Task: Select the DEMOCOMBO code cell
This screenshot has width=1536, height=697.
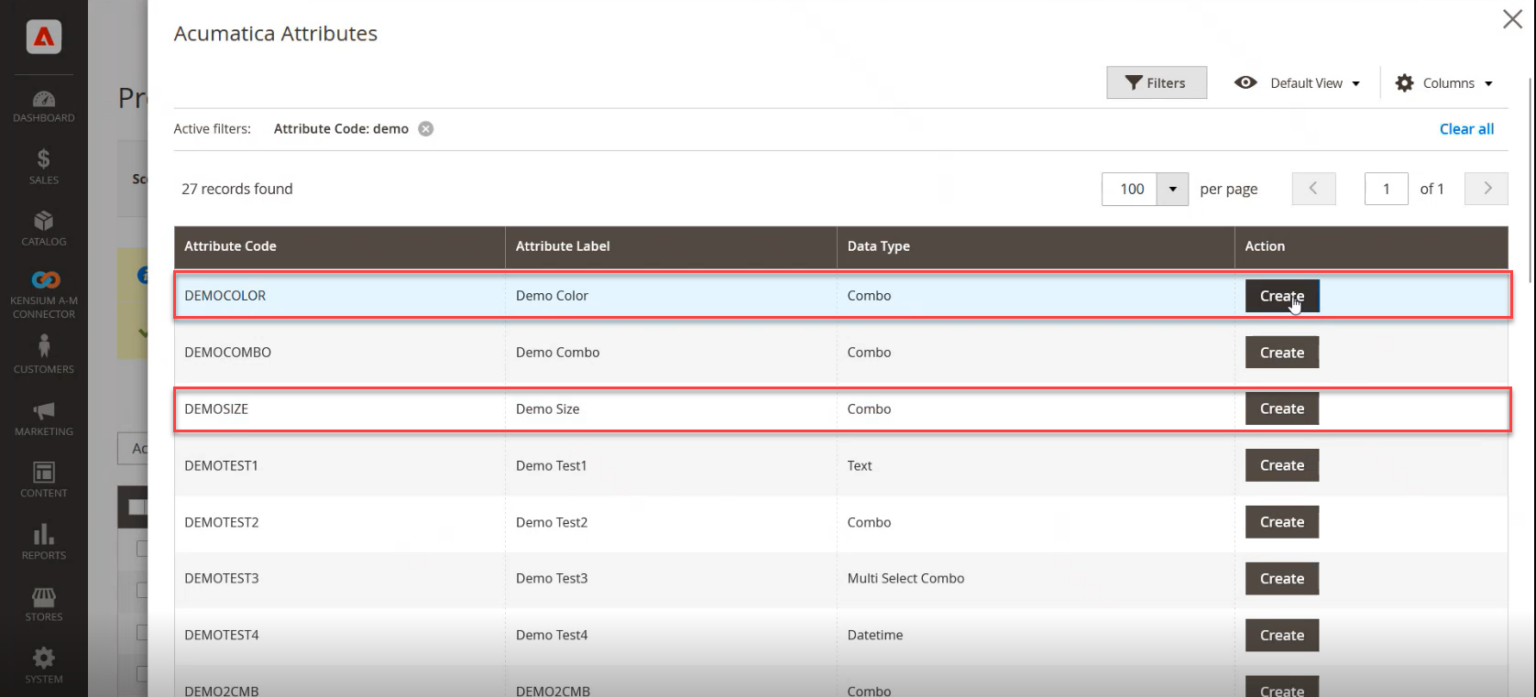Action: pos(339,352)
